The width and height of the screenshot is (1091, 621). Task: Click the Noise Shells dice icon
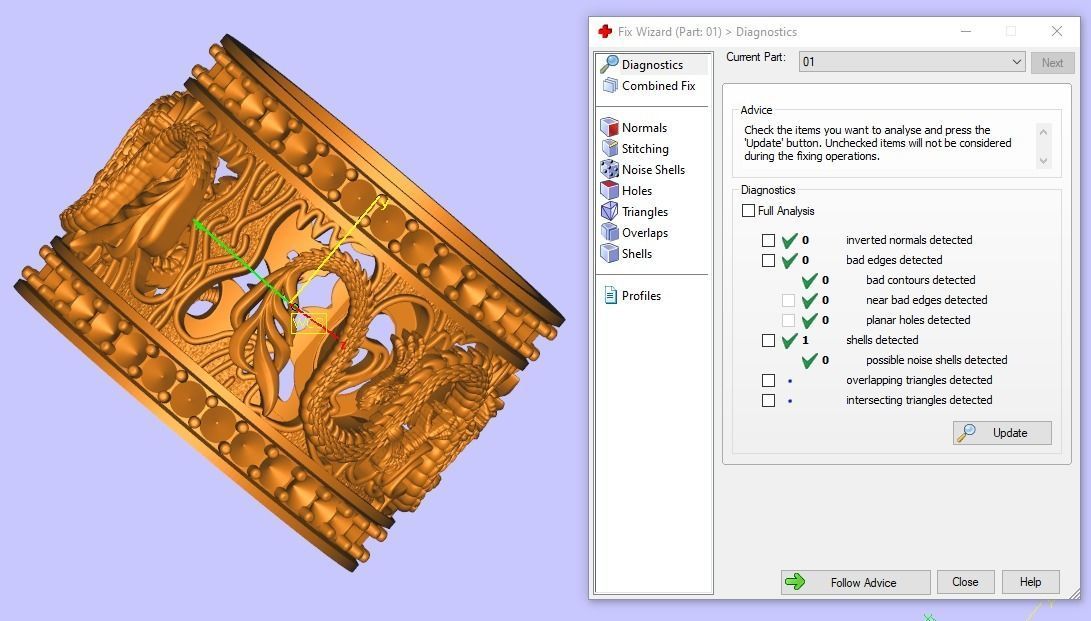coord(610,169)
